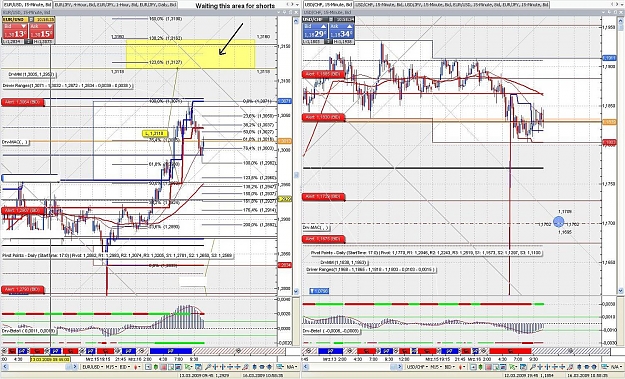Open the BID price type dropdown in right chart toolbar
Image resolution: width=625 pixels, height=379 pixels.
click(x=450, y=367)
